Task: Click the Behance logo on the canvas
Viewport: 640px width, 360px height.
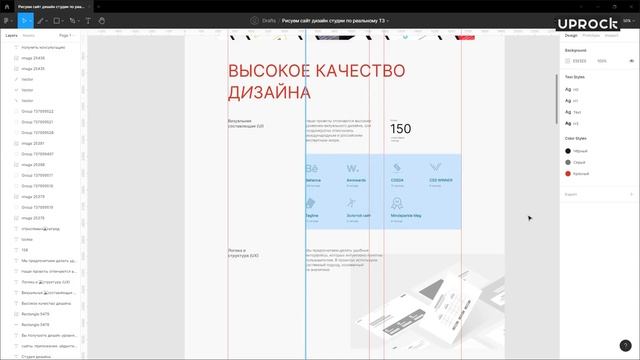Action: tap(312, 168)
